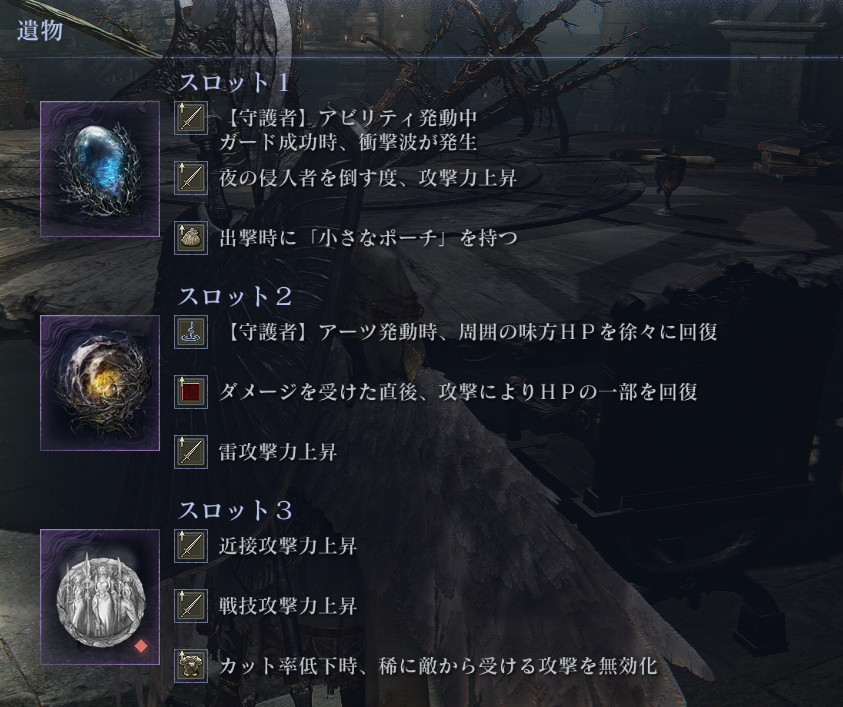Viewport: 843px width, 707px height.
Task: Open the スロット１ heading
Action: tap(234, 82)
